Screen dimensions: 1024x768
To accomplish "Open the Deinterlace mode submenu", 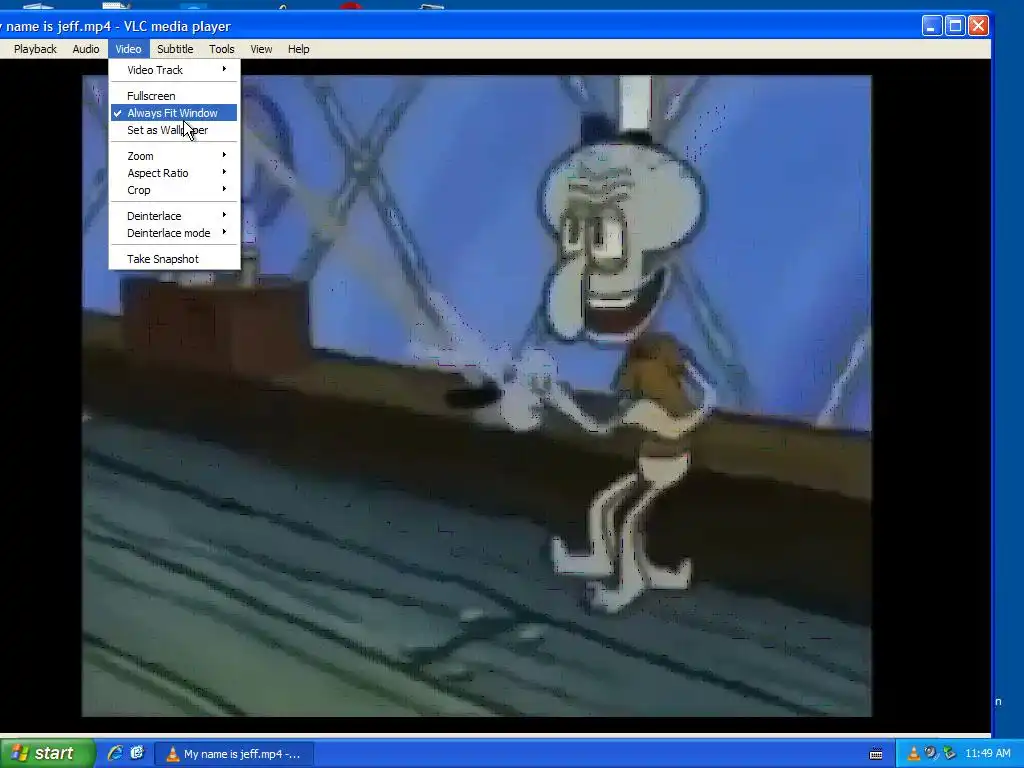I will (174, 233).
